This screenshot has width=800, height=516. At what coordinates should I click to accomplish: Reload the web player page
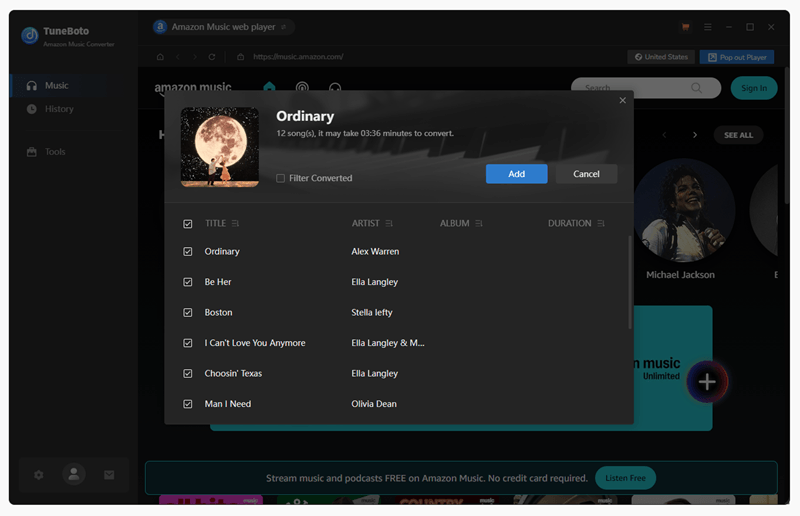[x=212, y=57]
